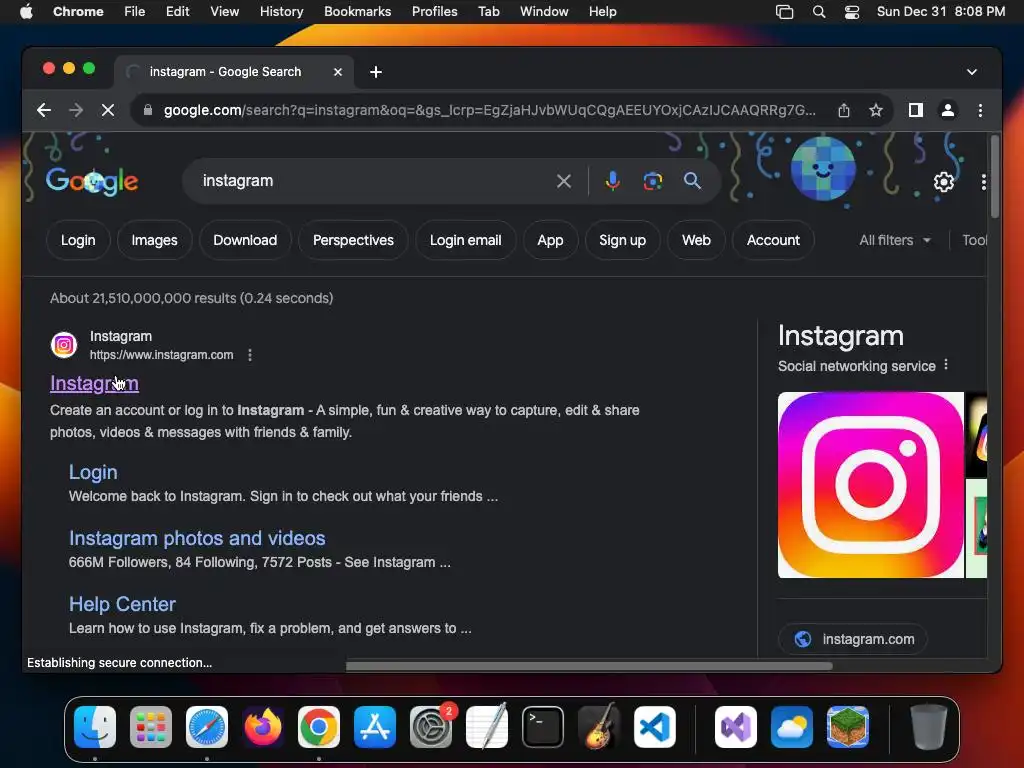Launch Finder from the dock
The height and width of the screenshot is (768, 1024).
pyautogui.click(x=95, y=727)
